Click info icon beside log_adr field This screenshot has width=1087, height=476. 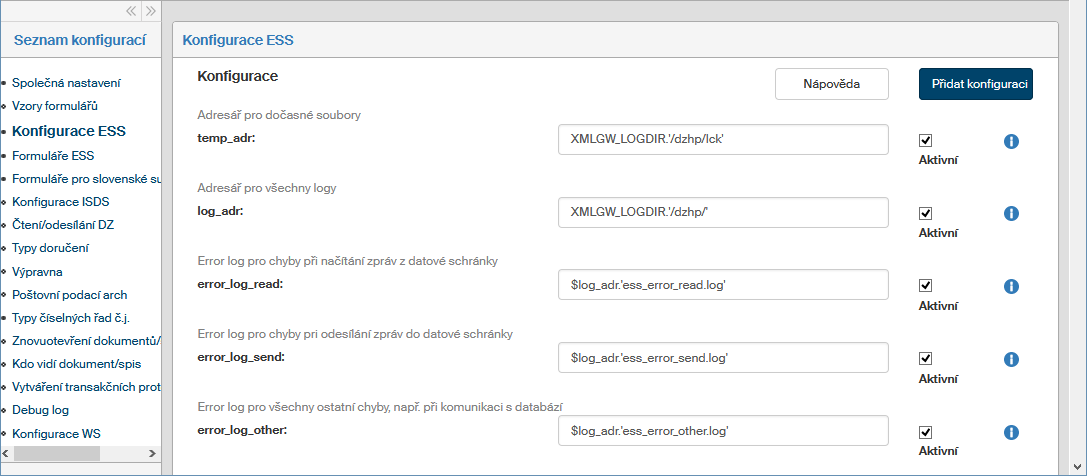click(1010, 214)
